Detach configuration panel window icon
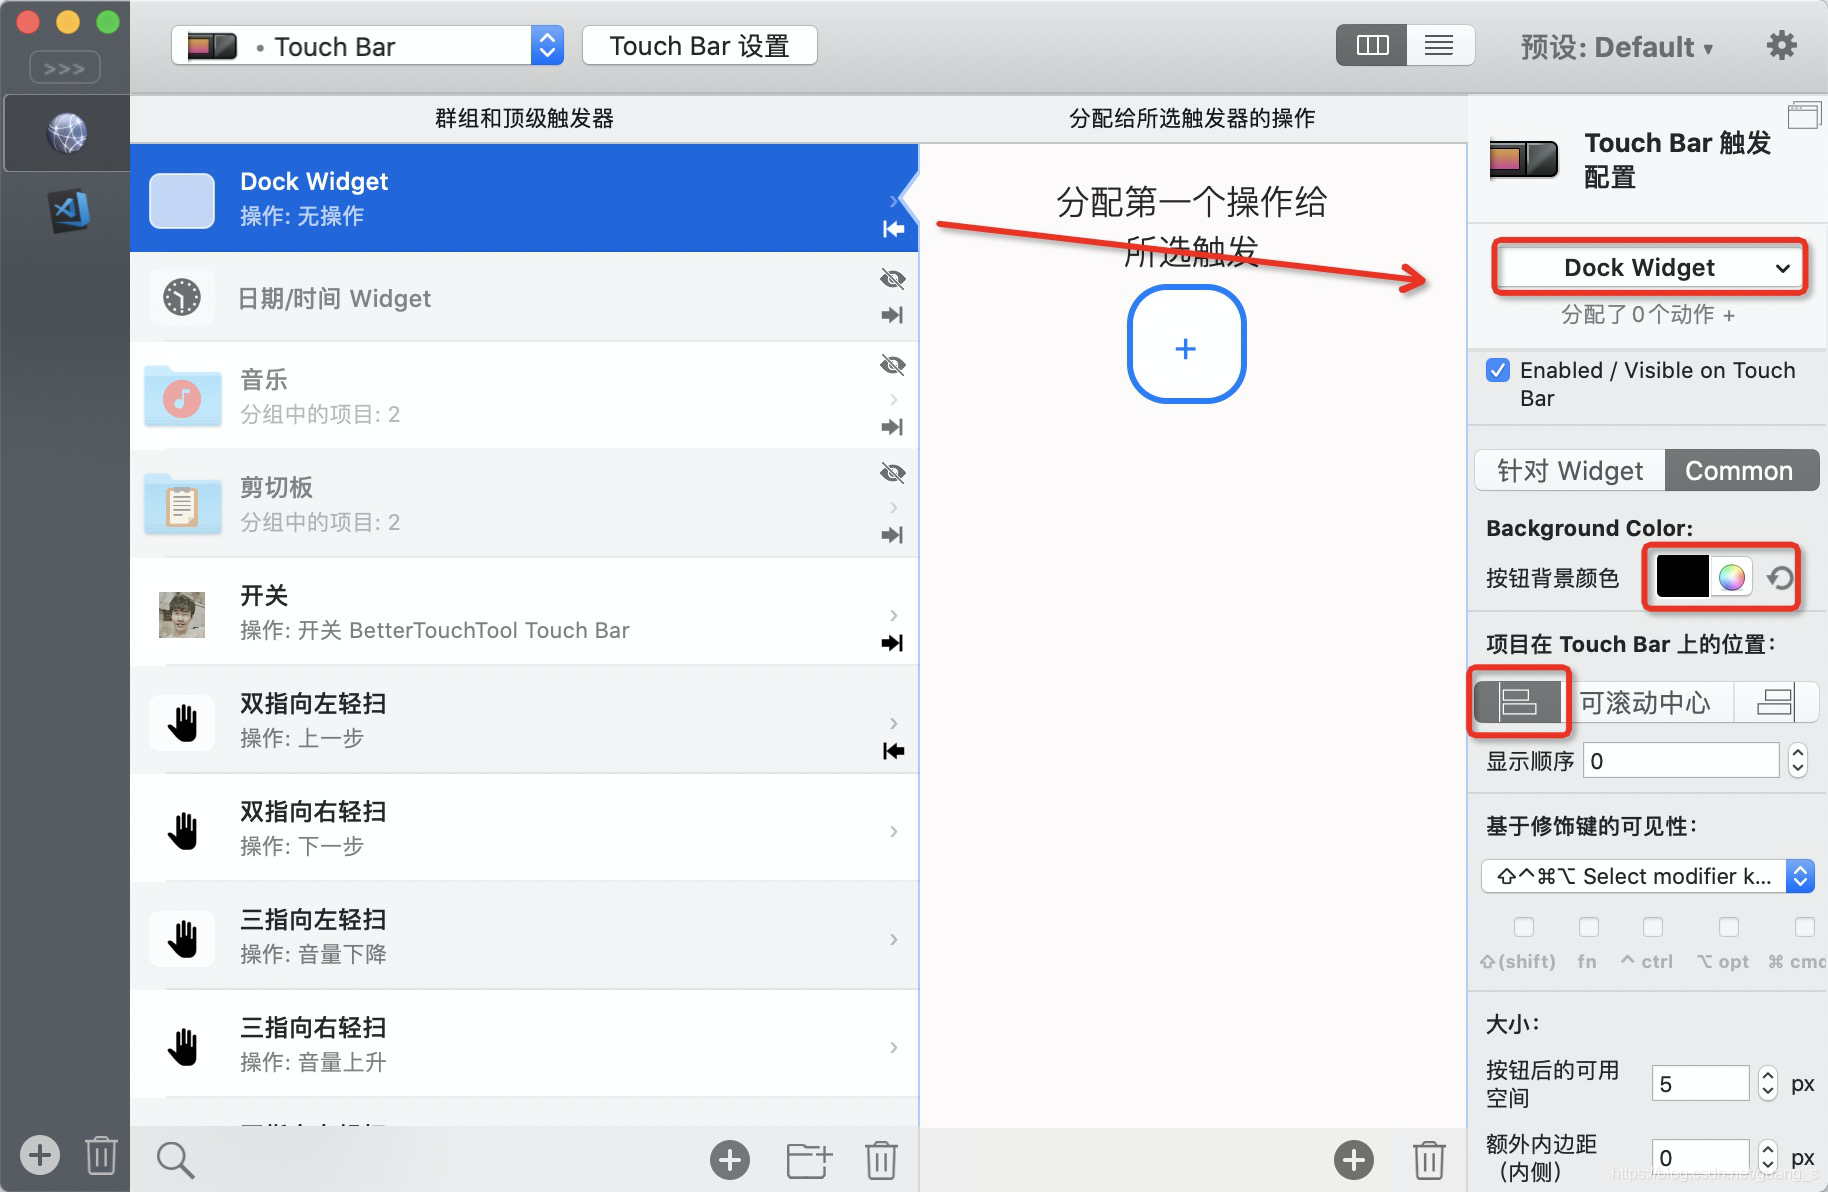 1804,115
